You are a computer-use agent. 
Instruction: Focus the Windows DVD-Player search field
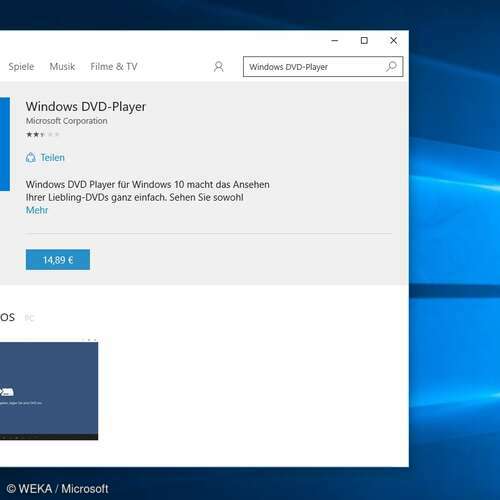pyautogui.click(x=323, y=67)
